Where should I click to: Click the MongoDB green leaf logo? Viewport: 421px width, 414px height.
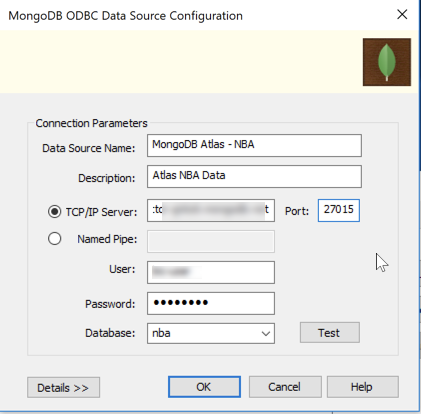pyautogui.click(x=387, y=62)
